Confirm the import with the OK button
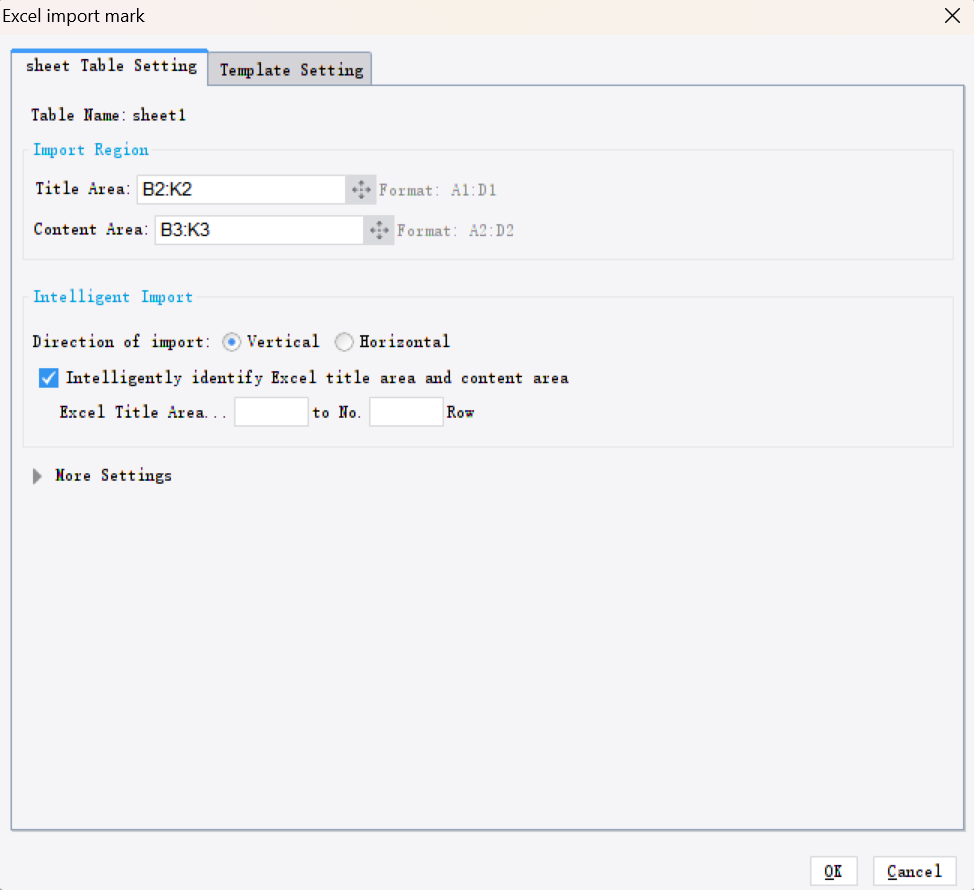The height and width of the screenshot is (890, 974). (x=834, y=871)
